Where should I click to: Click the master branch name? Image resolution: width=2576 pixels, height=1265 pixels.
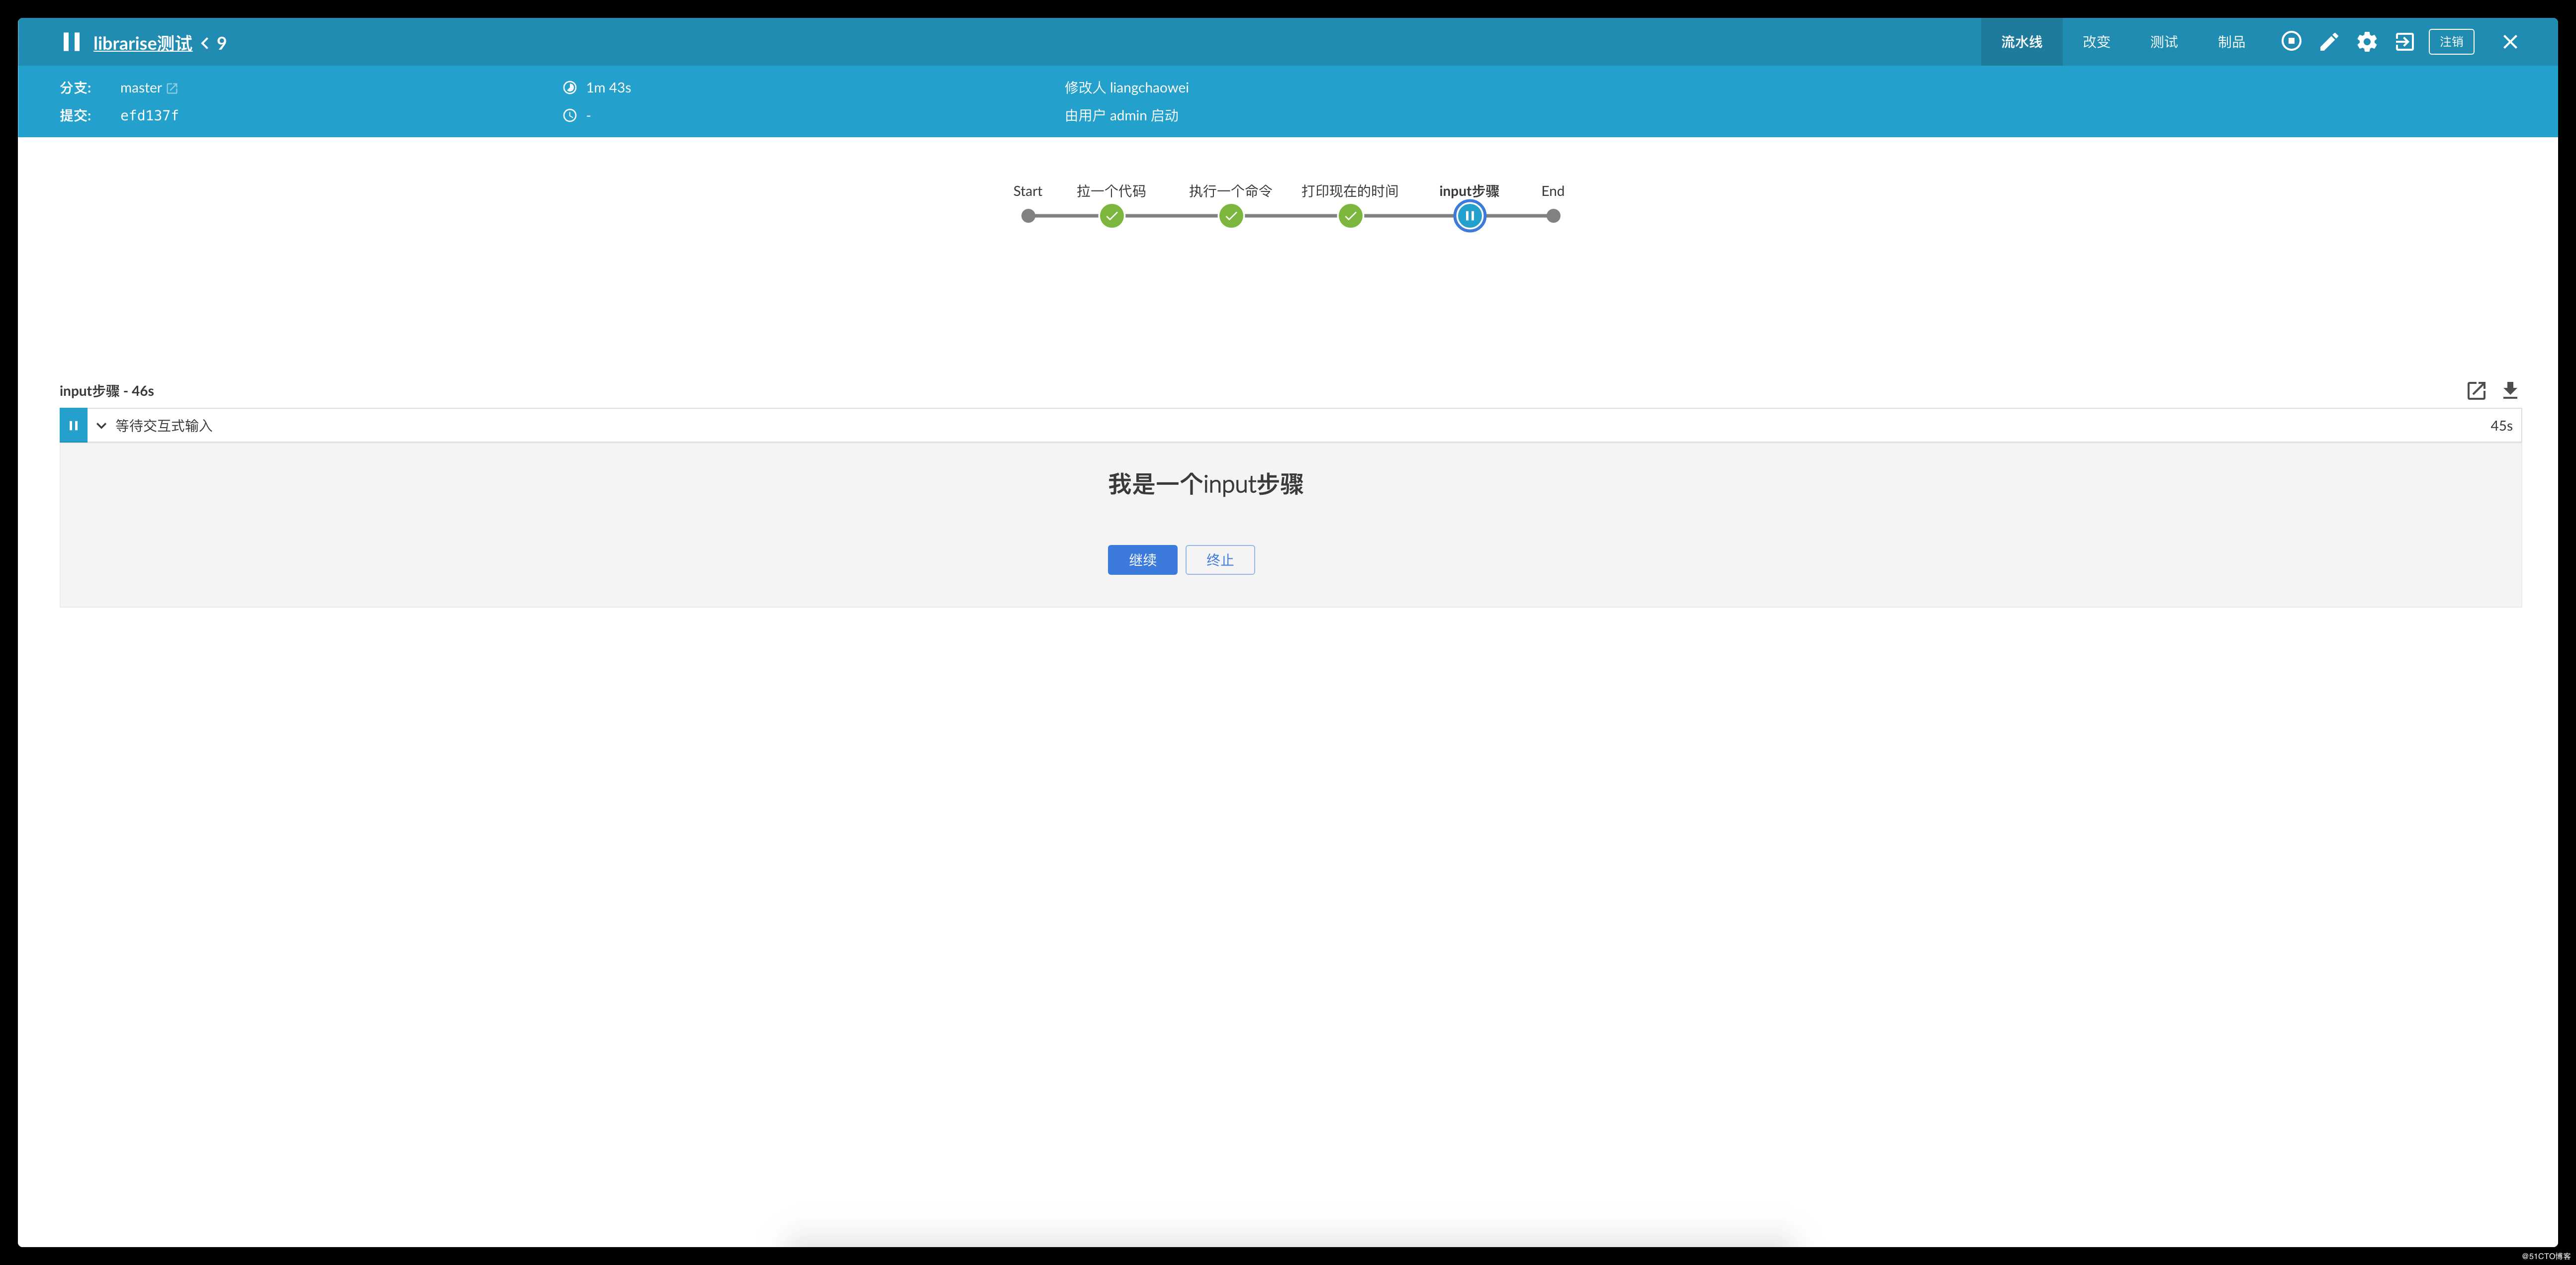click(141, 88)
